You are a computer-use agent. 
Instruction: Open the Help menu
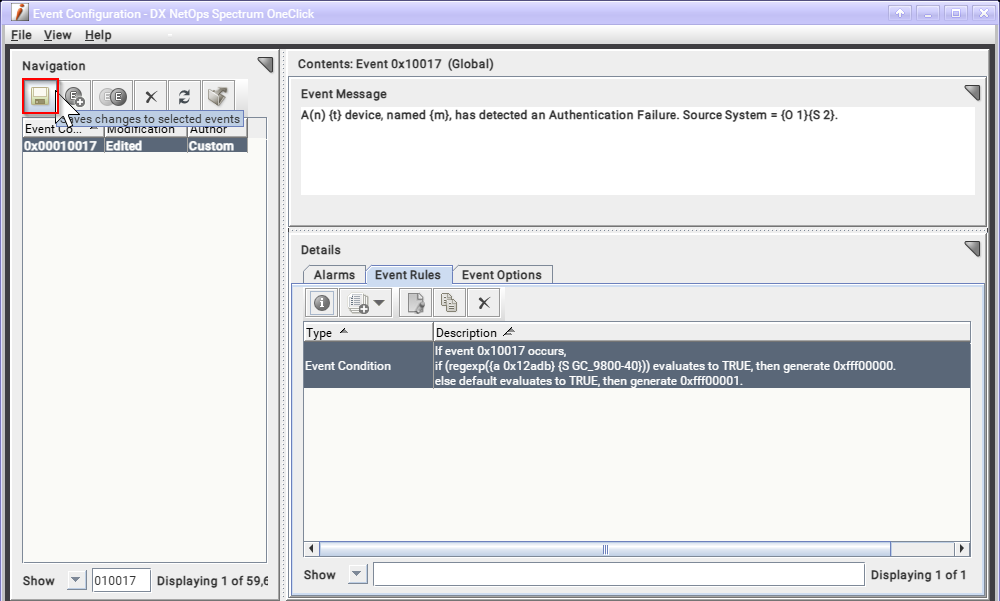[x=98, y=35]
